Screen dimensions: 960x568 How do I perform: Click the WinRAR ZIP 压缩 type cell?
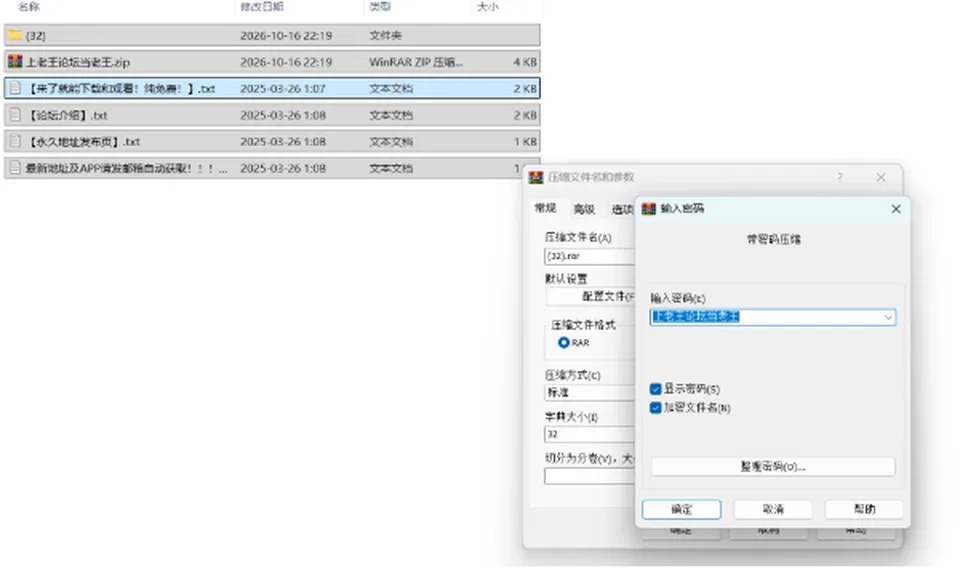pyautogui.click(x=416, y=62)
